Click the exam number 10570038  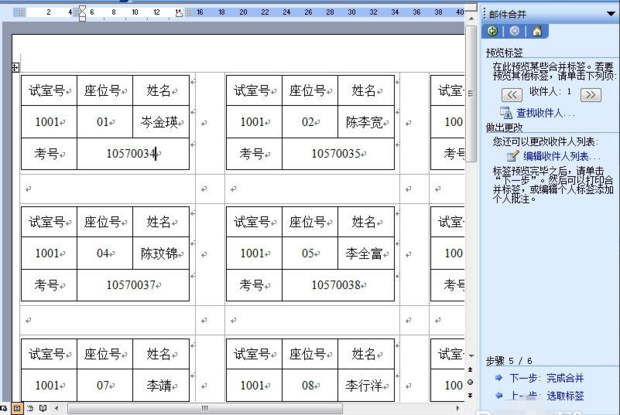click(336, 285)
